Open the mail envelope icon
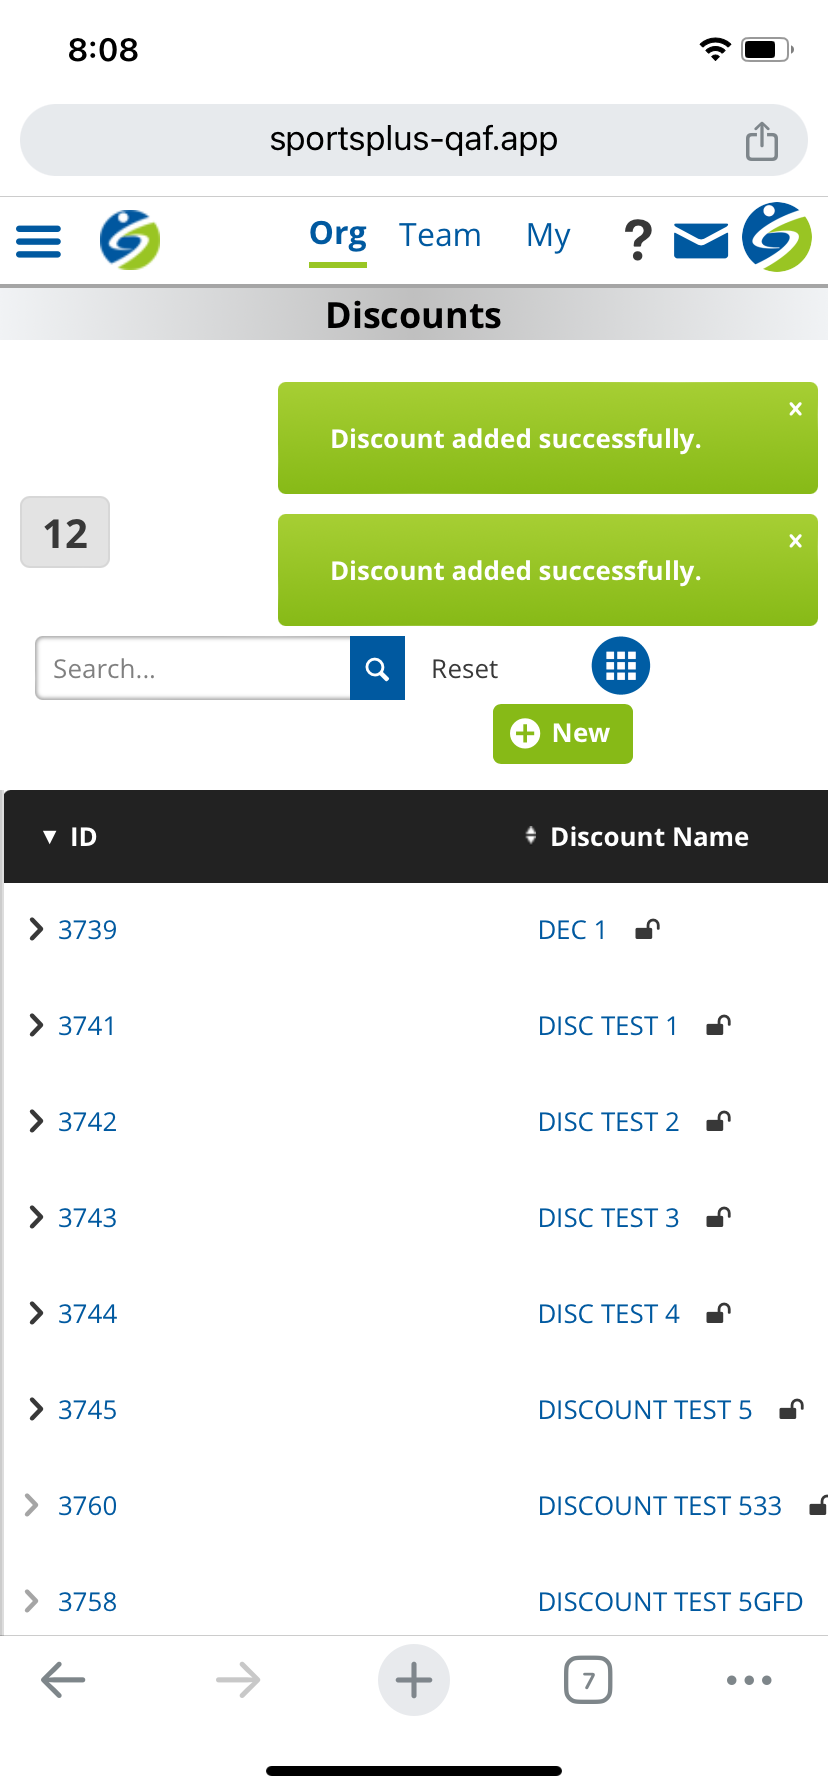This screenshot has width=828, height=1792. click(700, 241)
